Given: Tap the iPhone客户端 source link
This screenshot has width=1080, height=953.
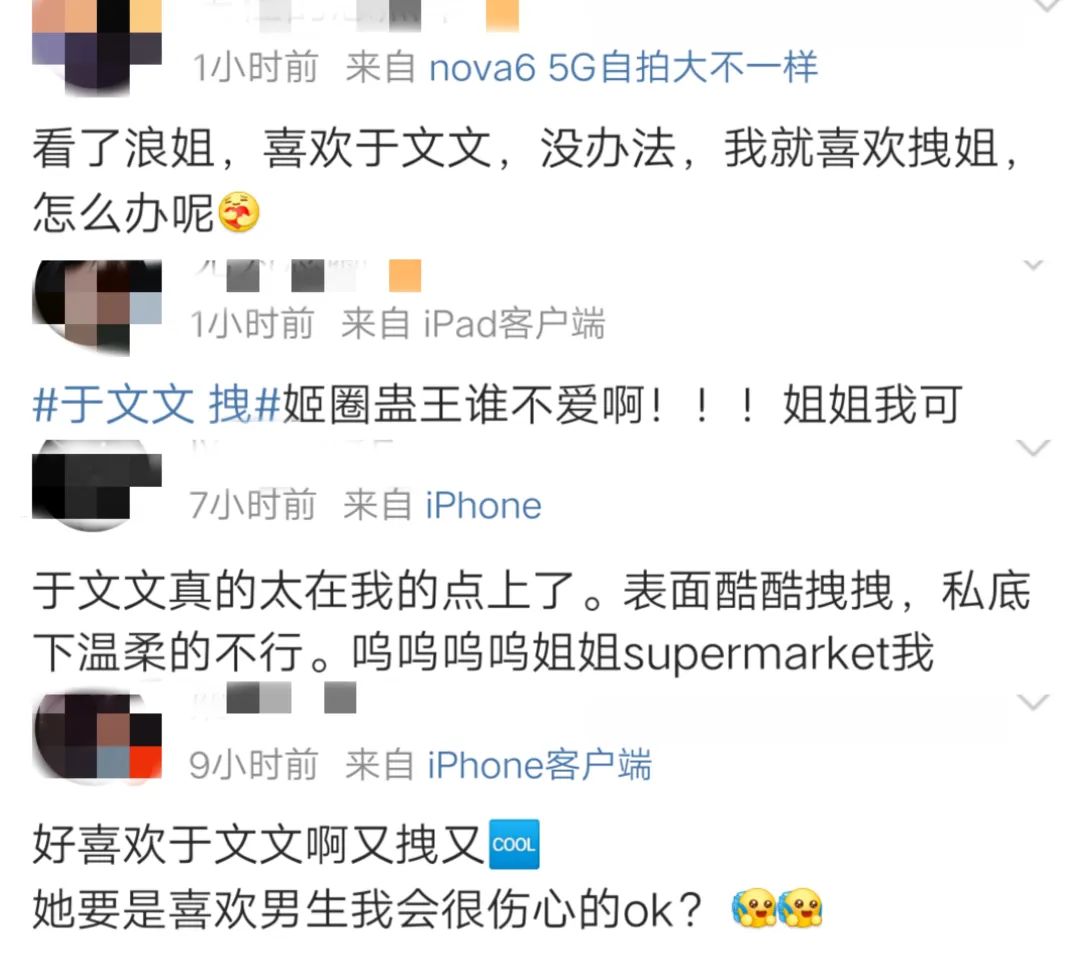Looking at the screenshot, I should 539,764.
